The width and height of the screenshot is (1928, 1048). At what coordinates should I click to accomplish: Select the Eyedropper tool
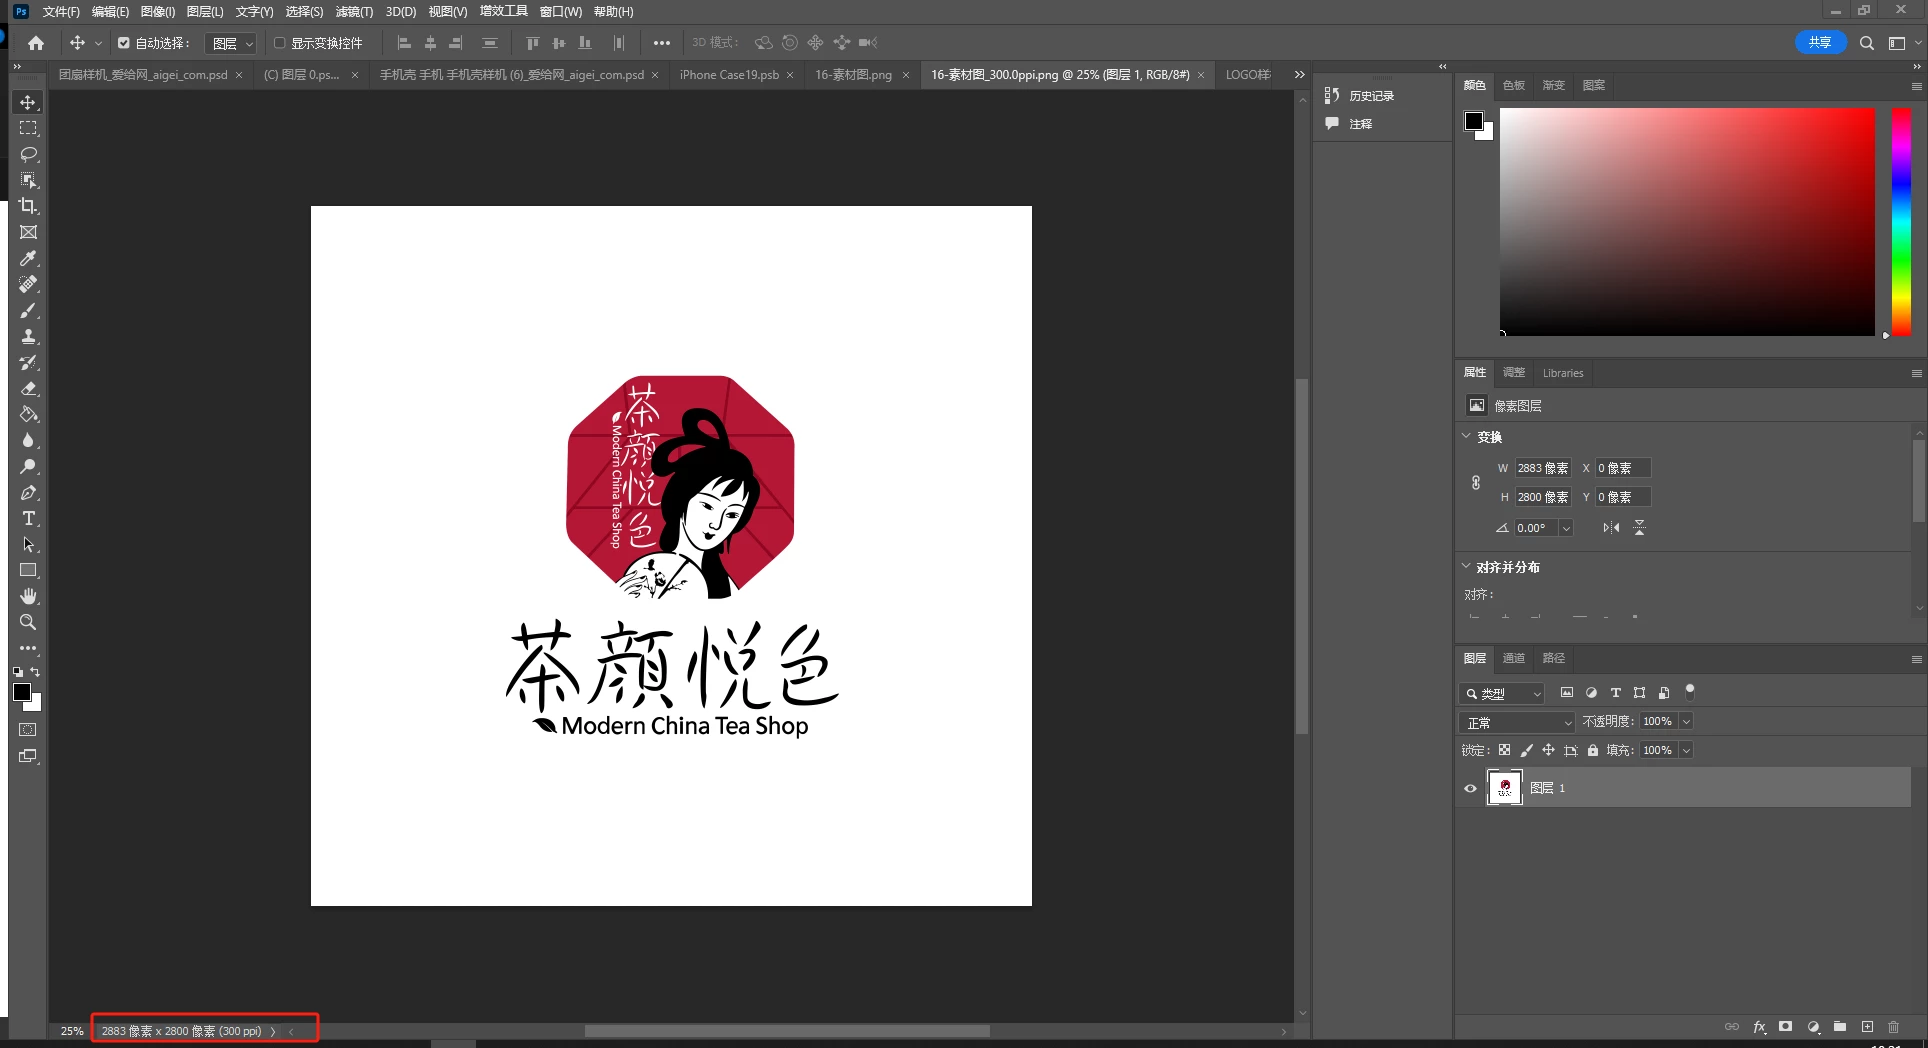28,258
